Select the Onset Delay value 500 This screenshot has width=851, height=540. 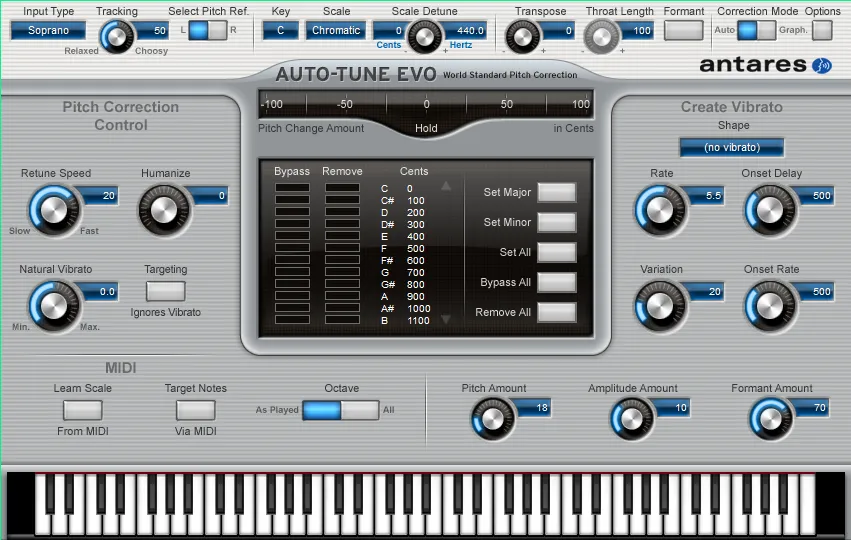(x=816, y=195)
